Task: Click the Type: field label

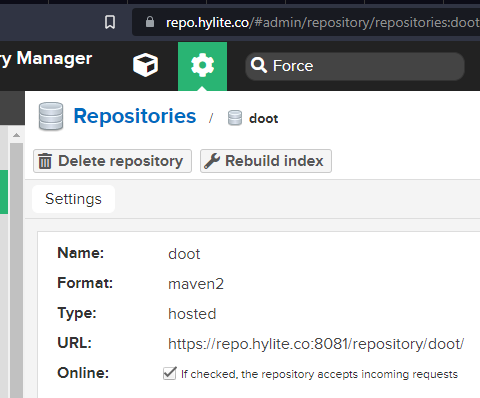Action: (77, 313)
